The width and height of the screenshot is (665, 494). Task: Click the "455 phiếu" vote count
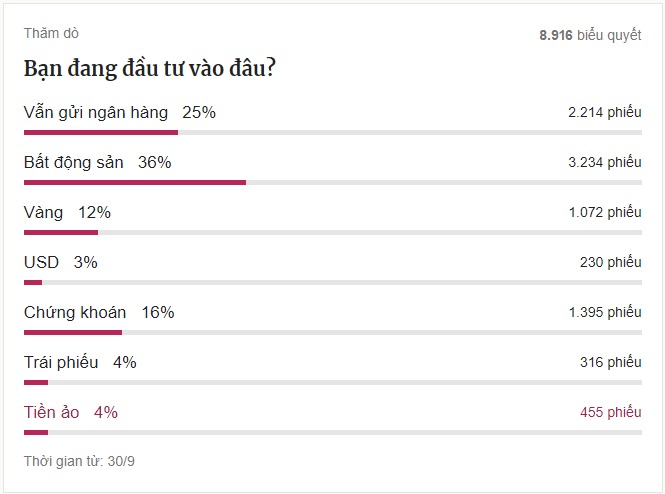tap(610, 413)
